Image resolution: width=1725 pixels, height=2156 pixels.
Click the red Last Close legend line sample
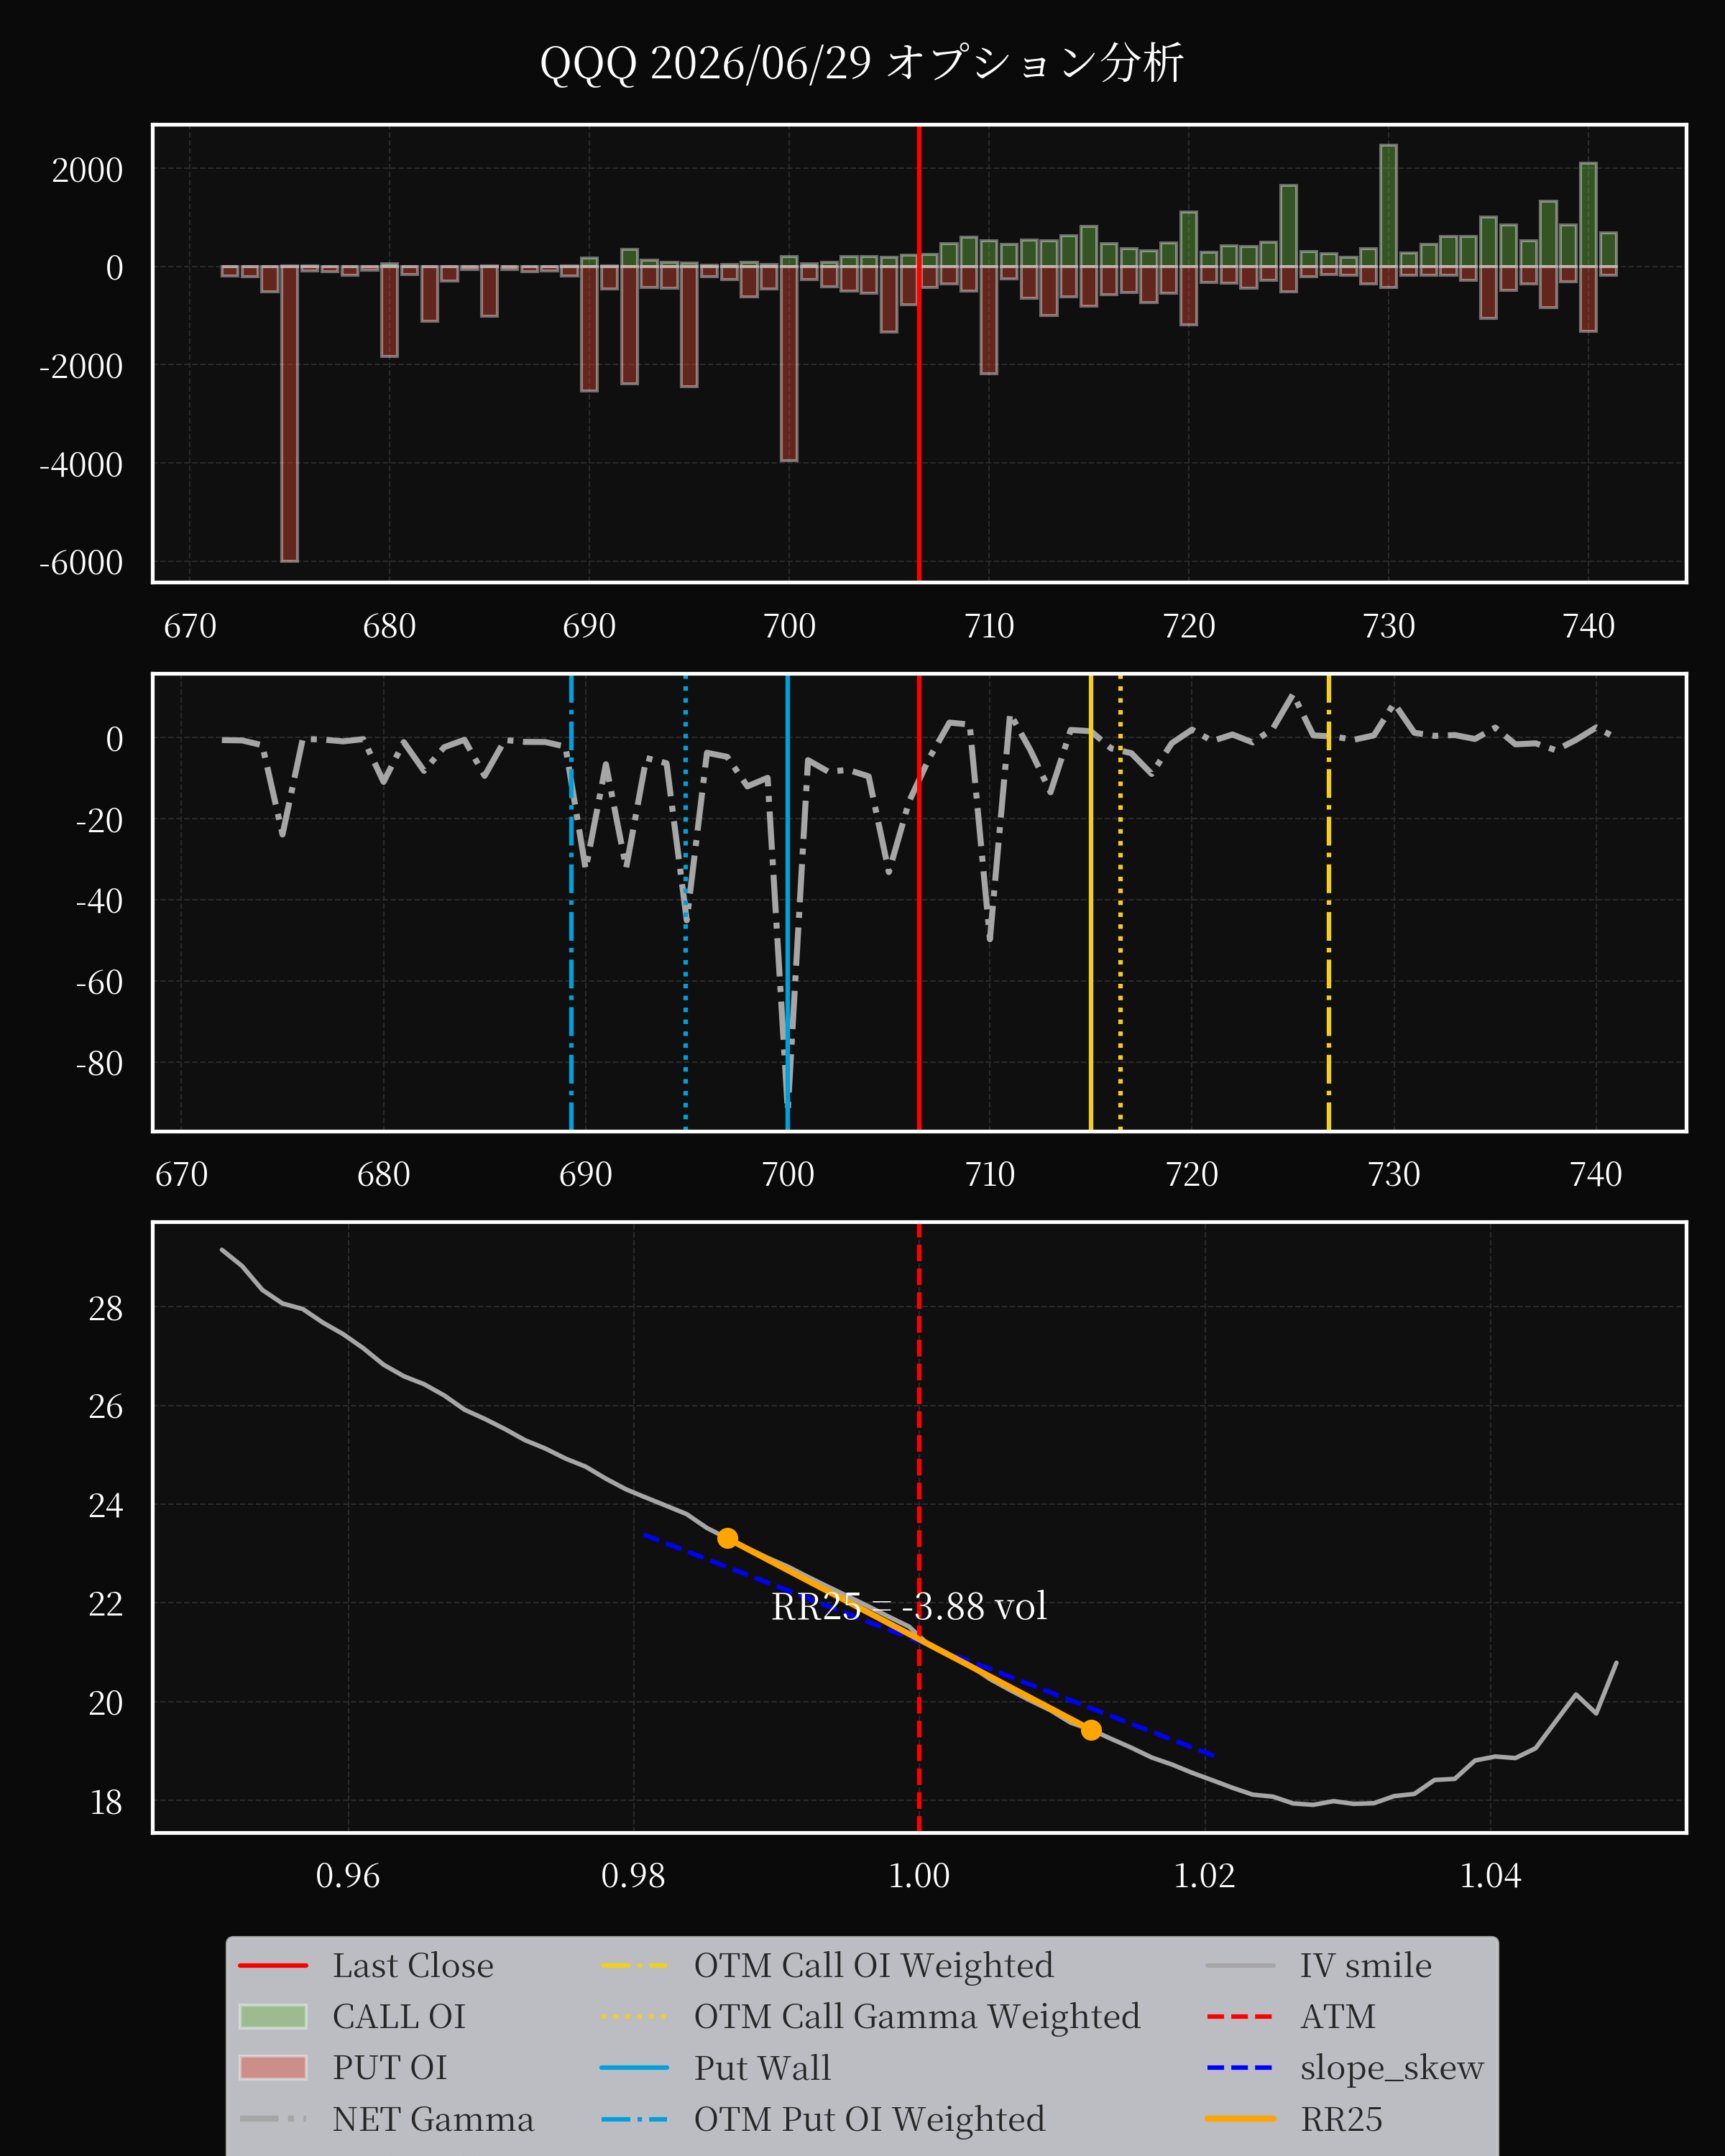click(x=273, y=1966)
